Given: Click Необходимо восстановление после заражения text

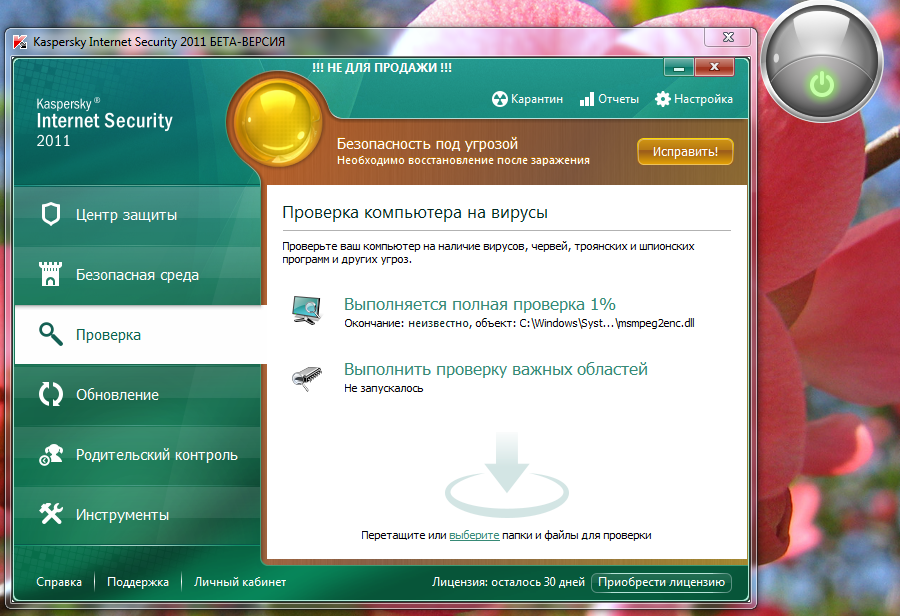Looking at the screenshot, I should click(x=463, y=160).
